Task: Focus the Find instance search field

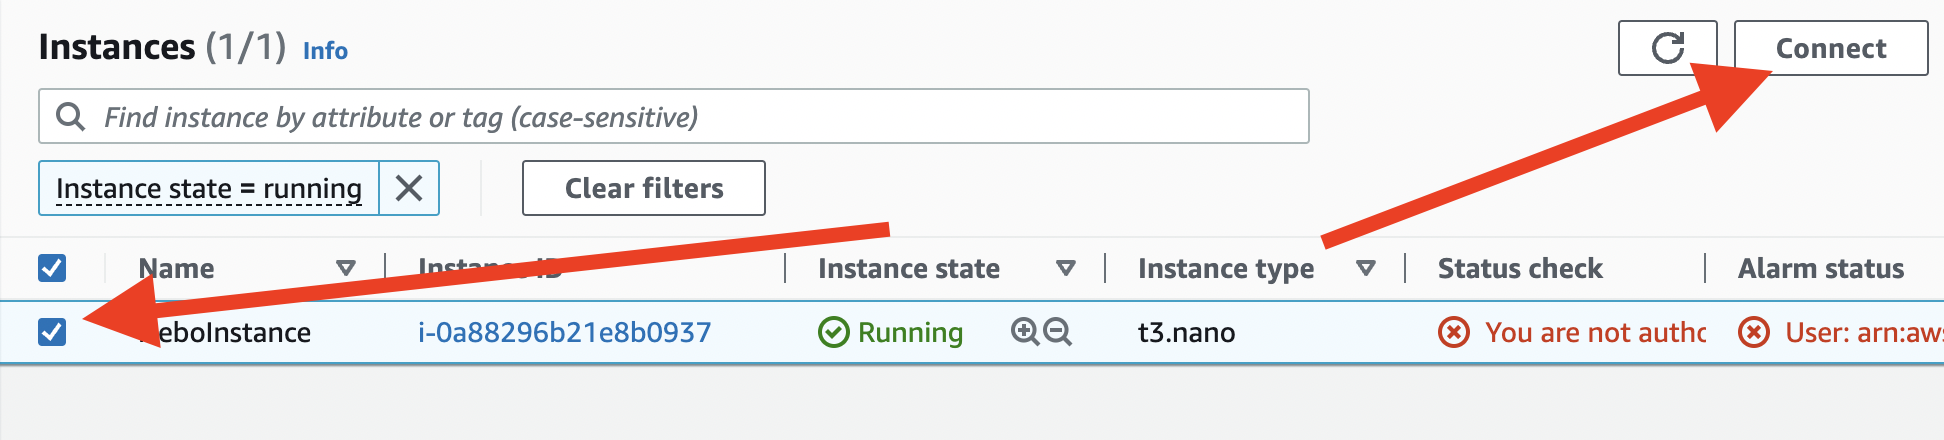Action: [x=674, y=116]
